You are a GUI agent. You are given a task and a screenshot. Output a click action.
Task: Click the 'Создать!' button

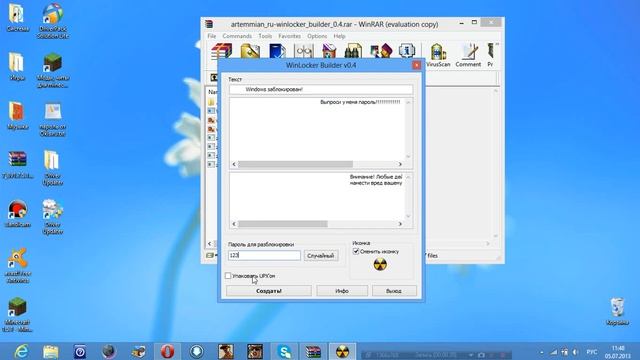pyautogui.click(x=269, y=291)
